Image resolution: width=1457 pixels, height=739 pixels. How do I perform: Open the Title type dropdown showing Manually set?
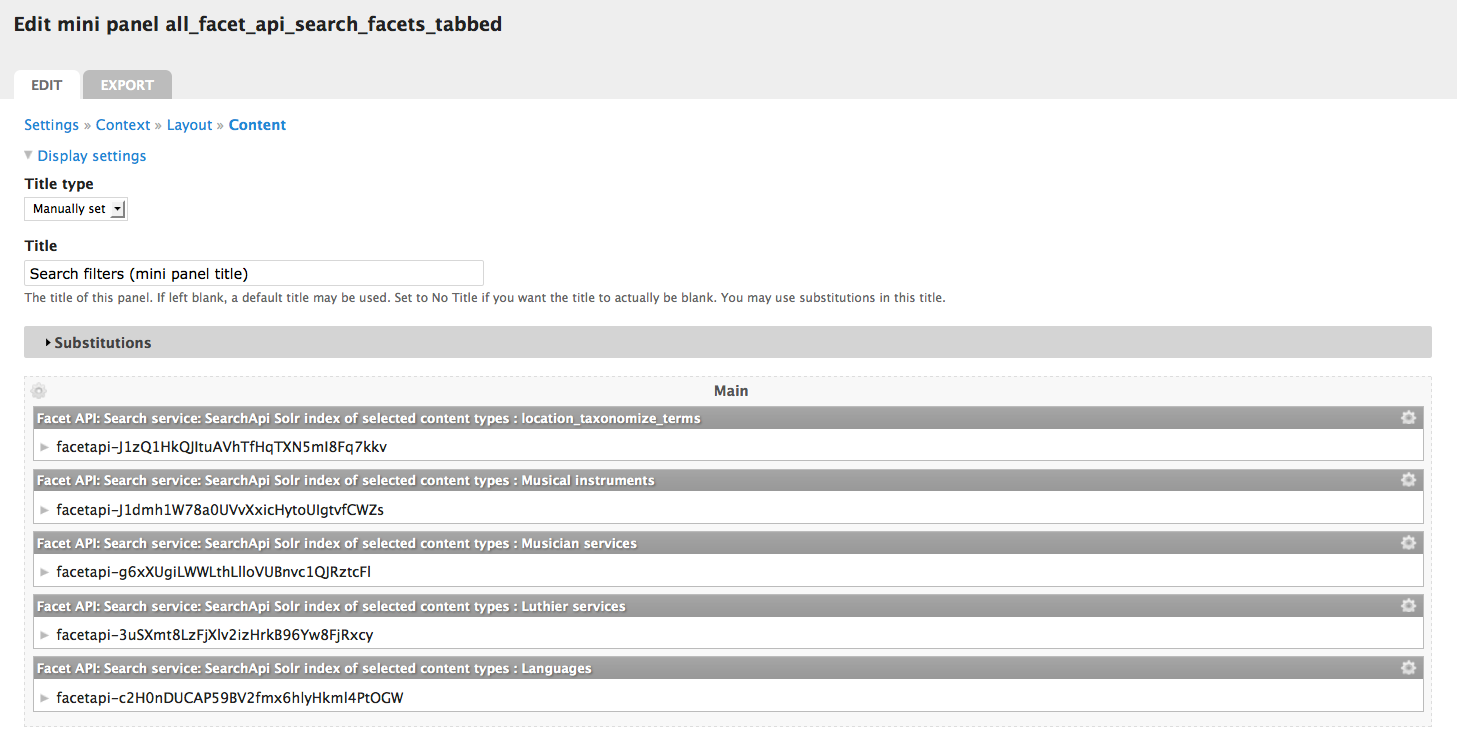75,208
